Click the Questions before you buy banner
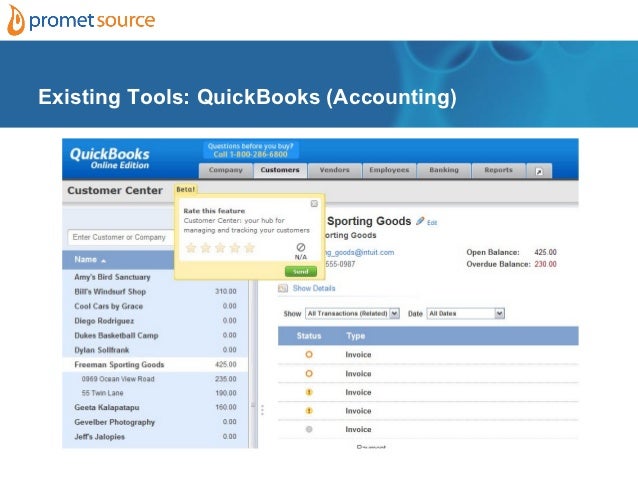The image size is (638, 479). (251, 150)
